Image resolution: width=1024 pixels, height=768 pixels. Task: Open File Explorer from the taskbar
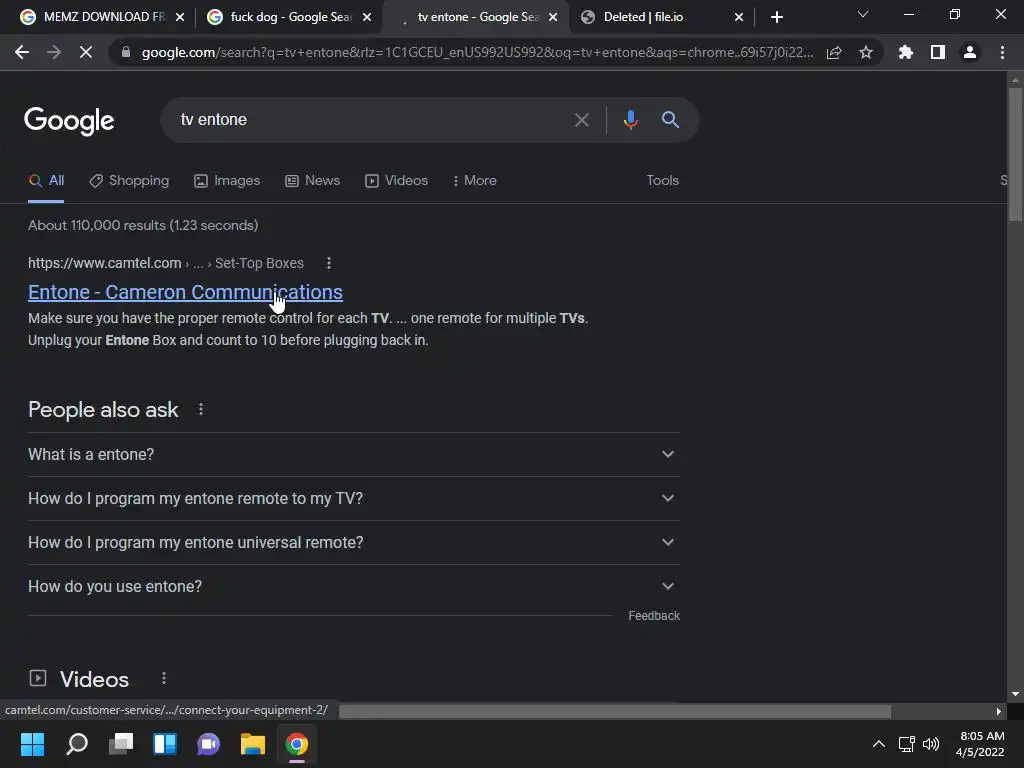click(253, 744)
